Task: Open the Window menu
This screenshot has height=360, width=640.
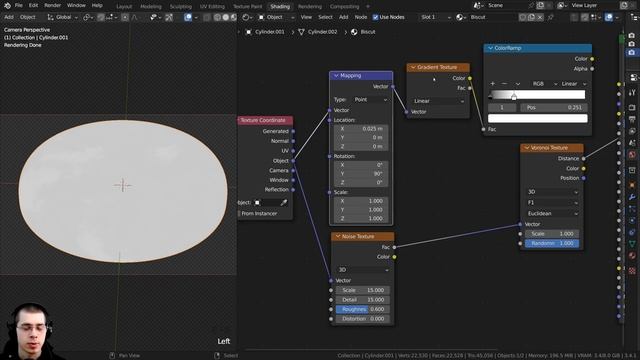Action: pos(76,6)
